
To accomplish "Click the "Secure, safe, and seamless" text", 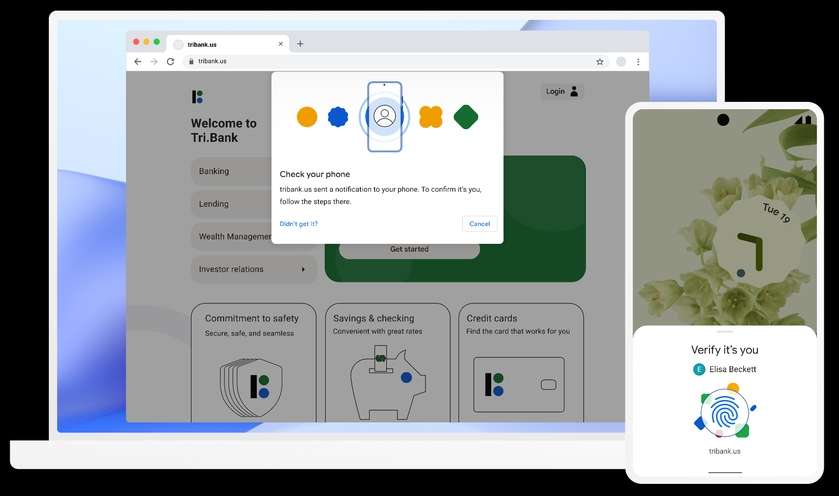I will pyautogui.click(x=249, y=333).
